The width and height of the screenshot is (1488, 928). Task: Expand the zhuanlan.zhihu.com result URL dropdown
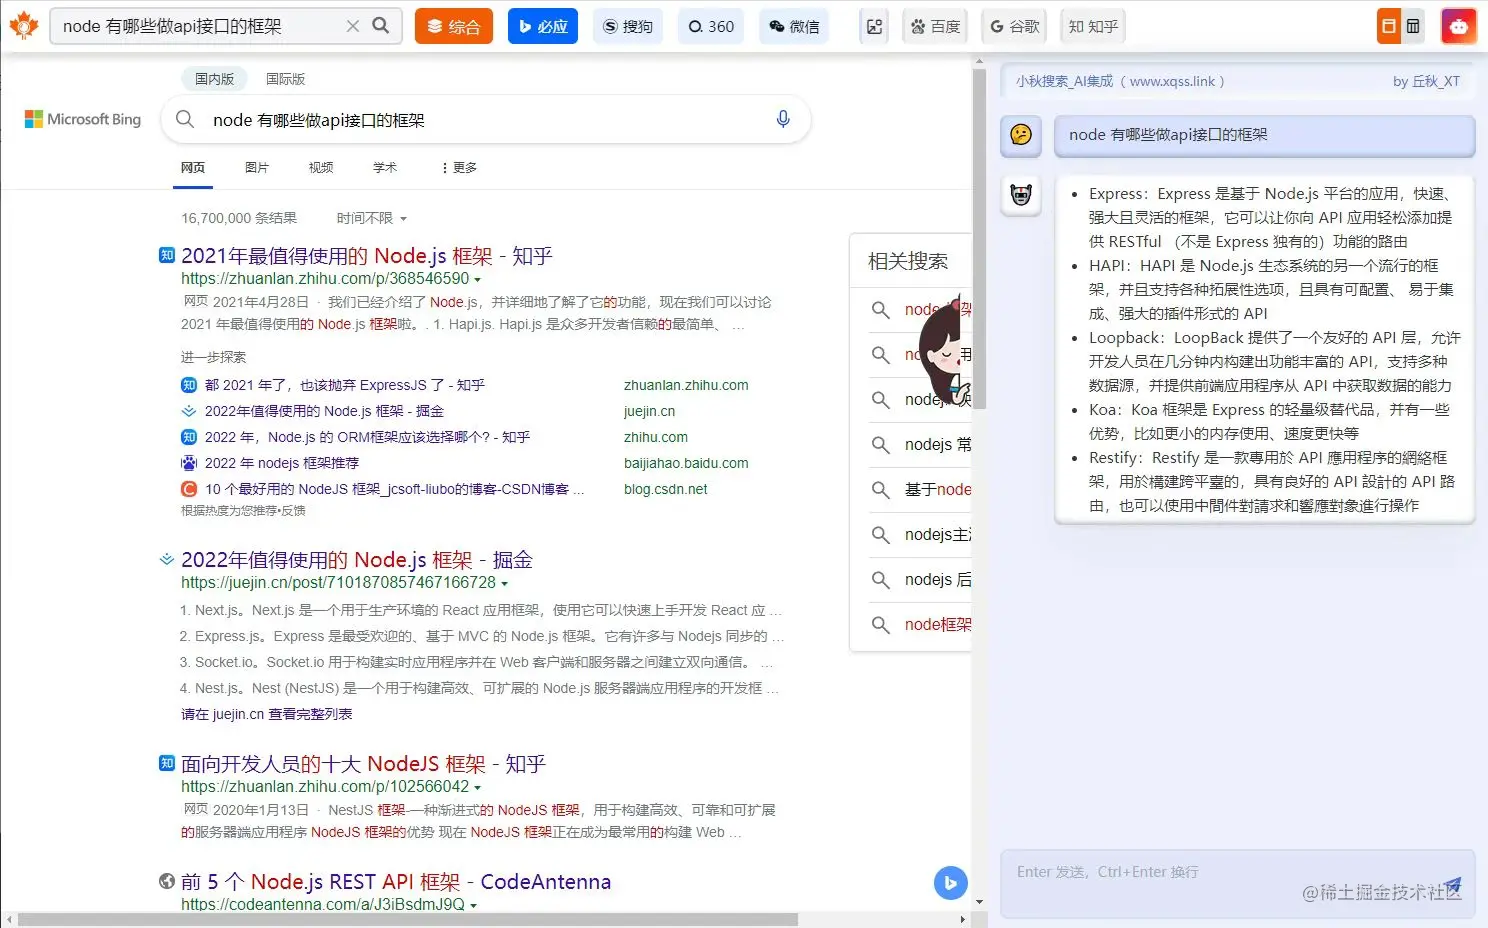coord(478,278)
